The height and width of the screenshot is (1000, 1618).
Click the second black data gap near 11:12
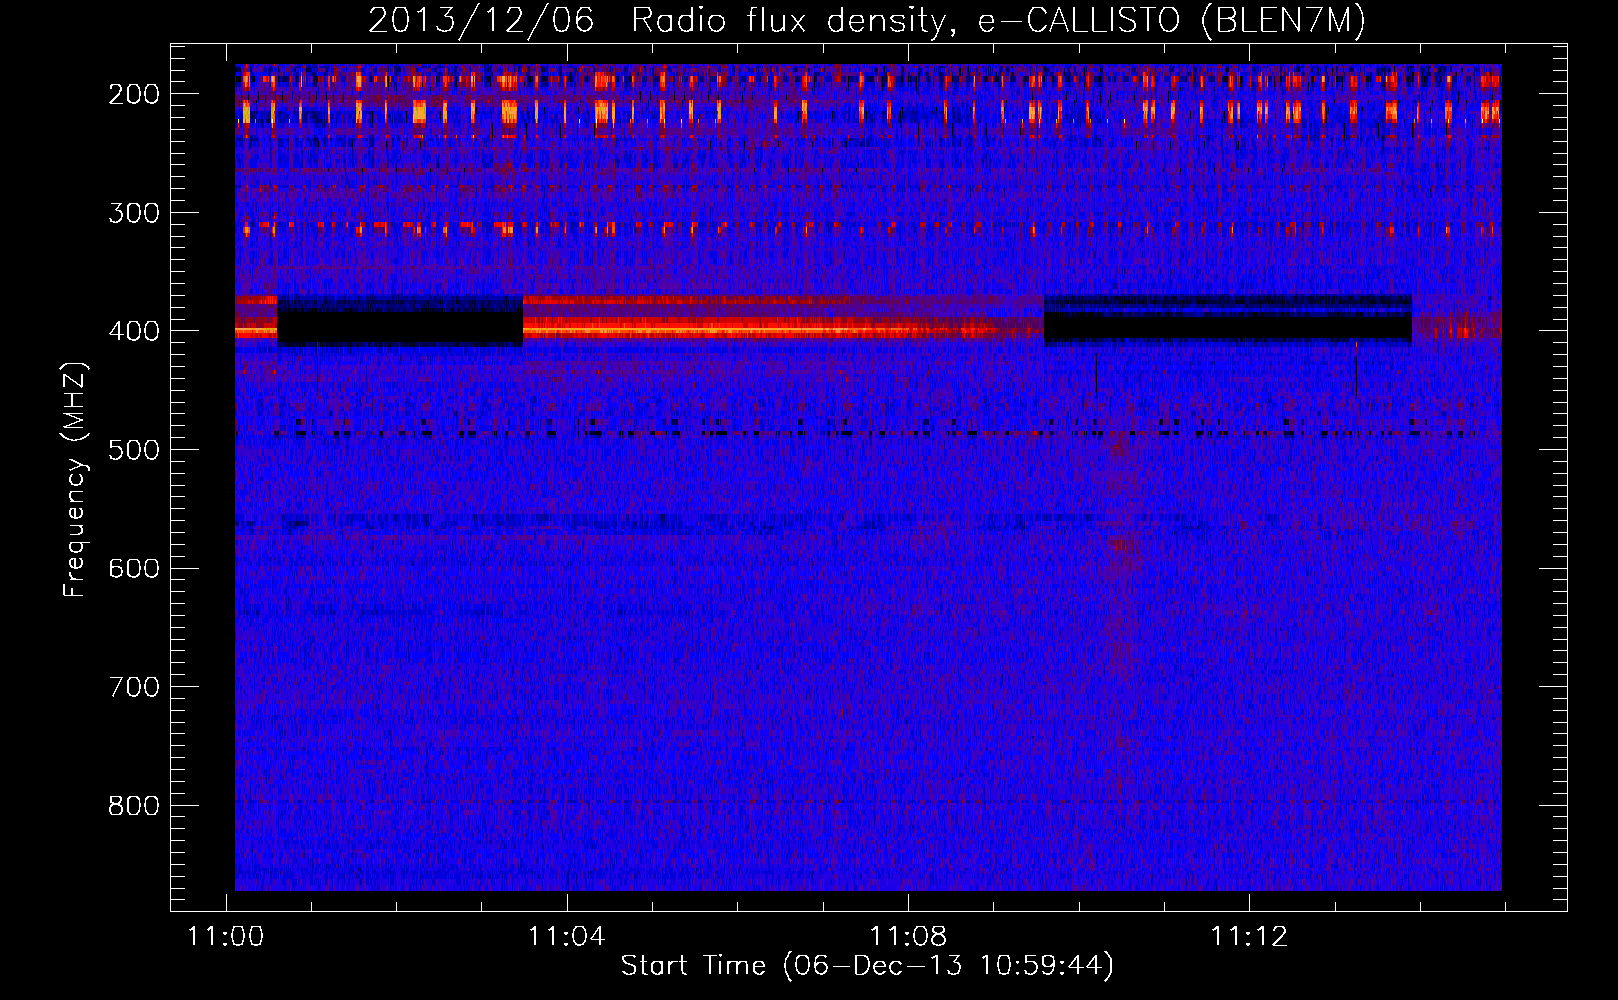pyautogui.click(x=1228, y=327)
